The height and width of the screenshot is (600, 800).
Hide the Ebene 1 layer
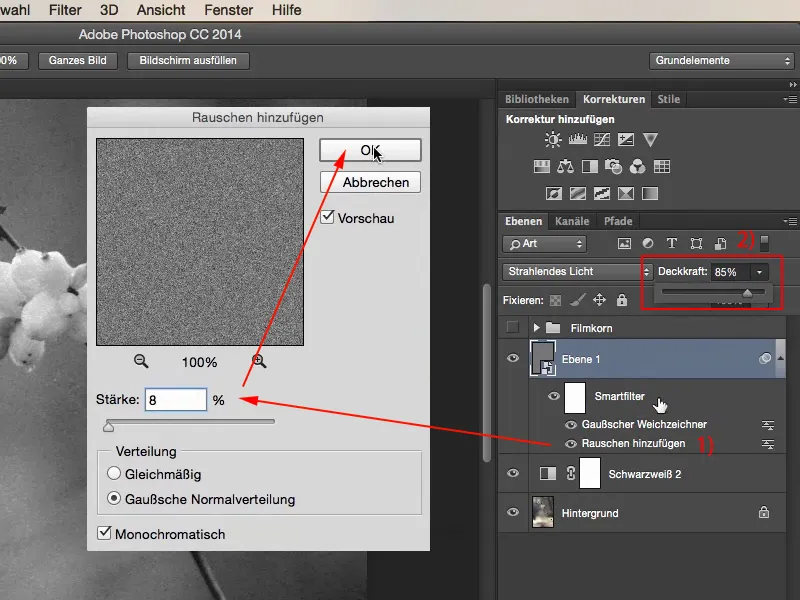pyautogui.click(x=513, y=358)
